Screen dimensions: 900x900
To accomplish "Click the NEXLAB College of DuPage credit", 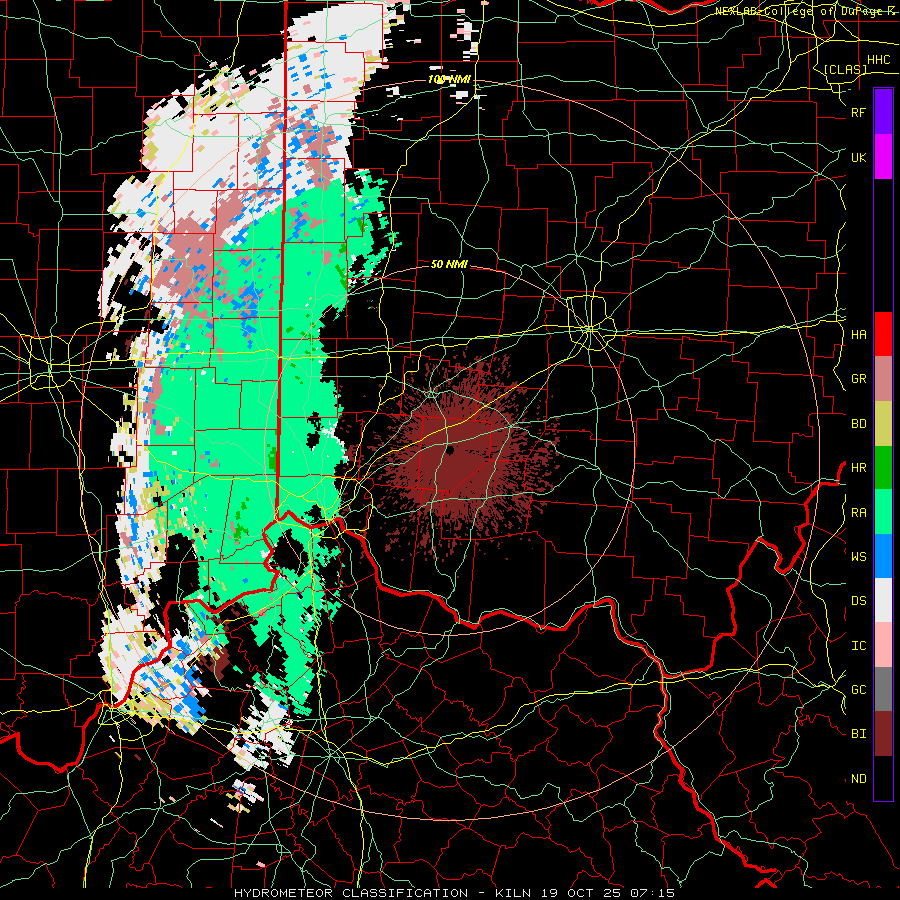I will tap(806, 11).
